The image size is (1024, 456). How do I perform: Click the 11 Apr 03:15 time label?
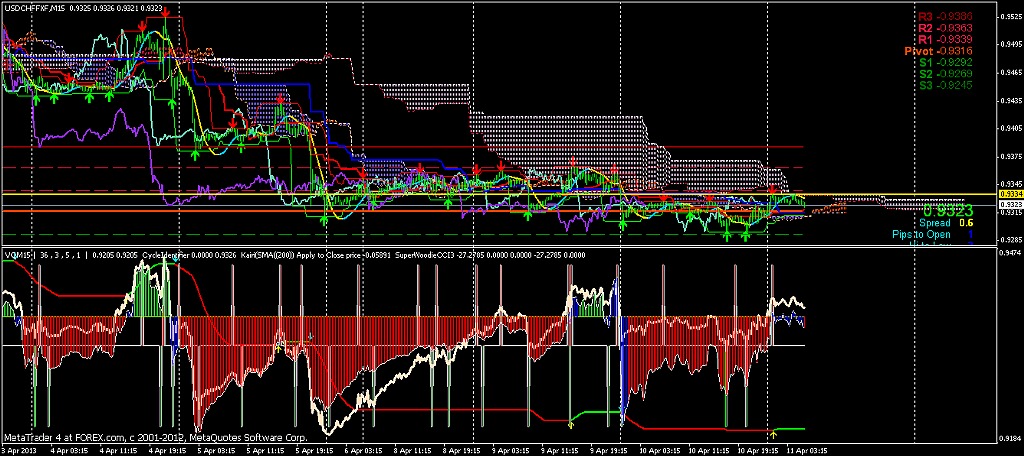[x=807, y=450]
